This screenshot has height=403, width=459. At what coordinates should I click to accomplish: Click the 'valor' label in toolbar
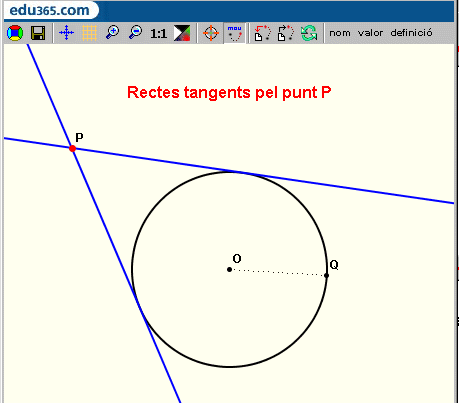coord(370,33)
